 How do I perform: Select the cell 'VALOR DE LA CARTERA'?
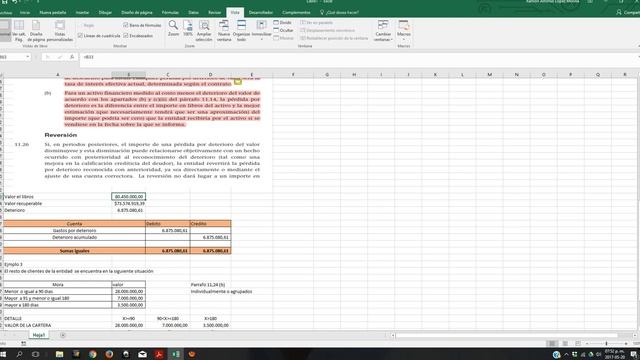click(x=57, y=326)
